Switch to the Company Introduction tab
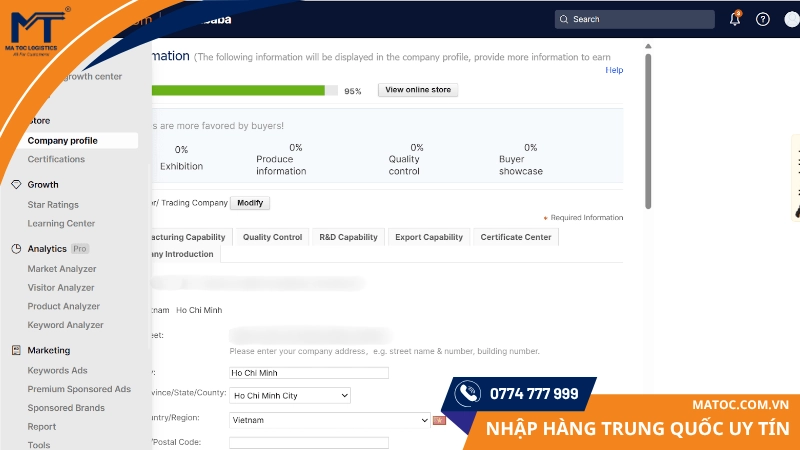This screenshot has height=450, width=800. 185,254
